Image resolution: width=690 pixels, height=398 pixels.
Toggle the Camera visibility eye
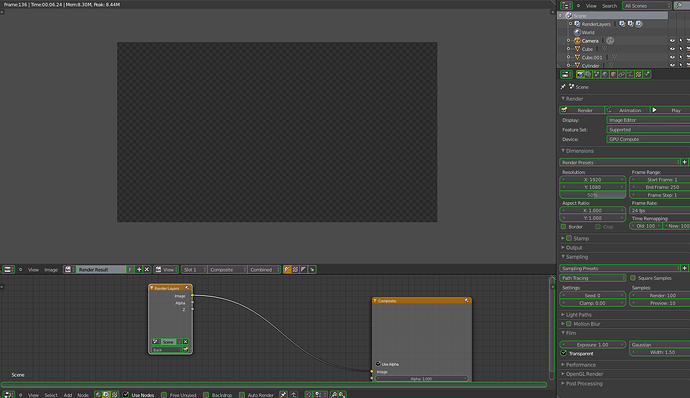[672, 41]
